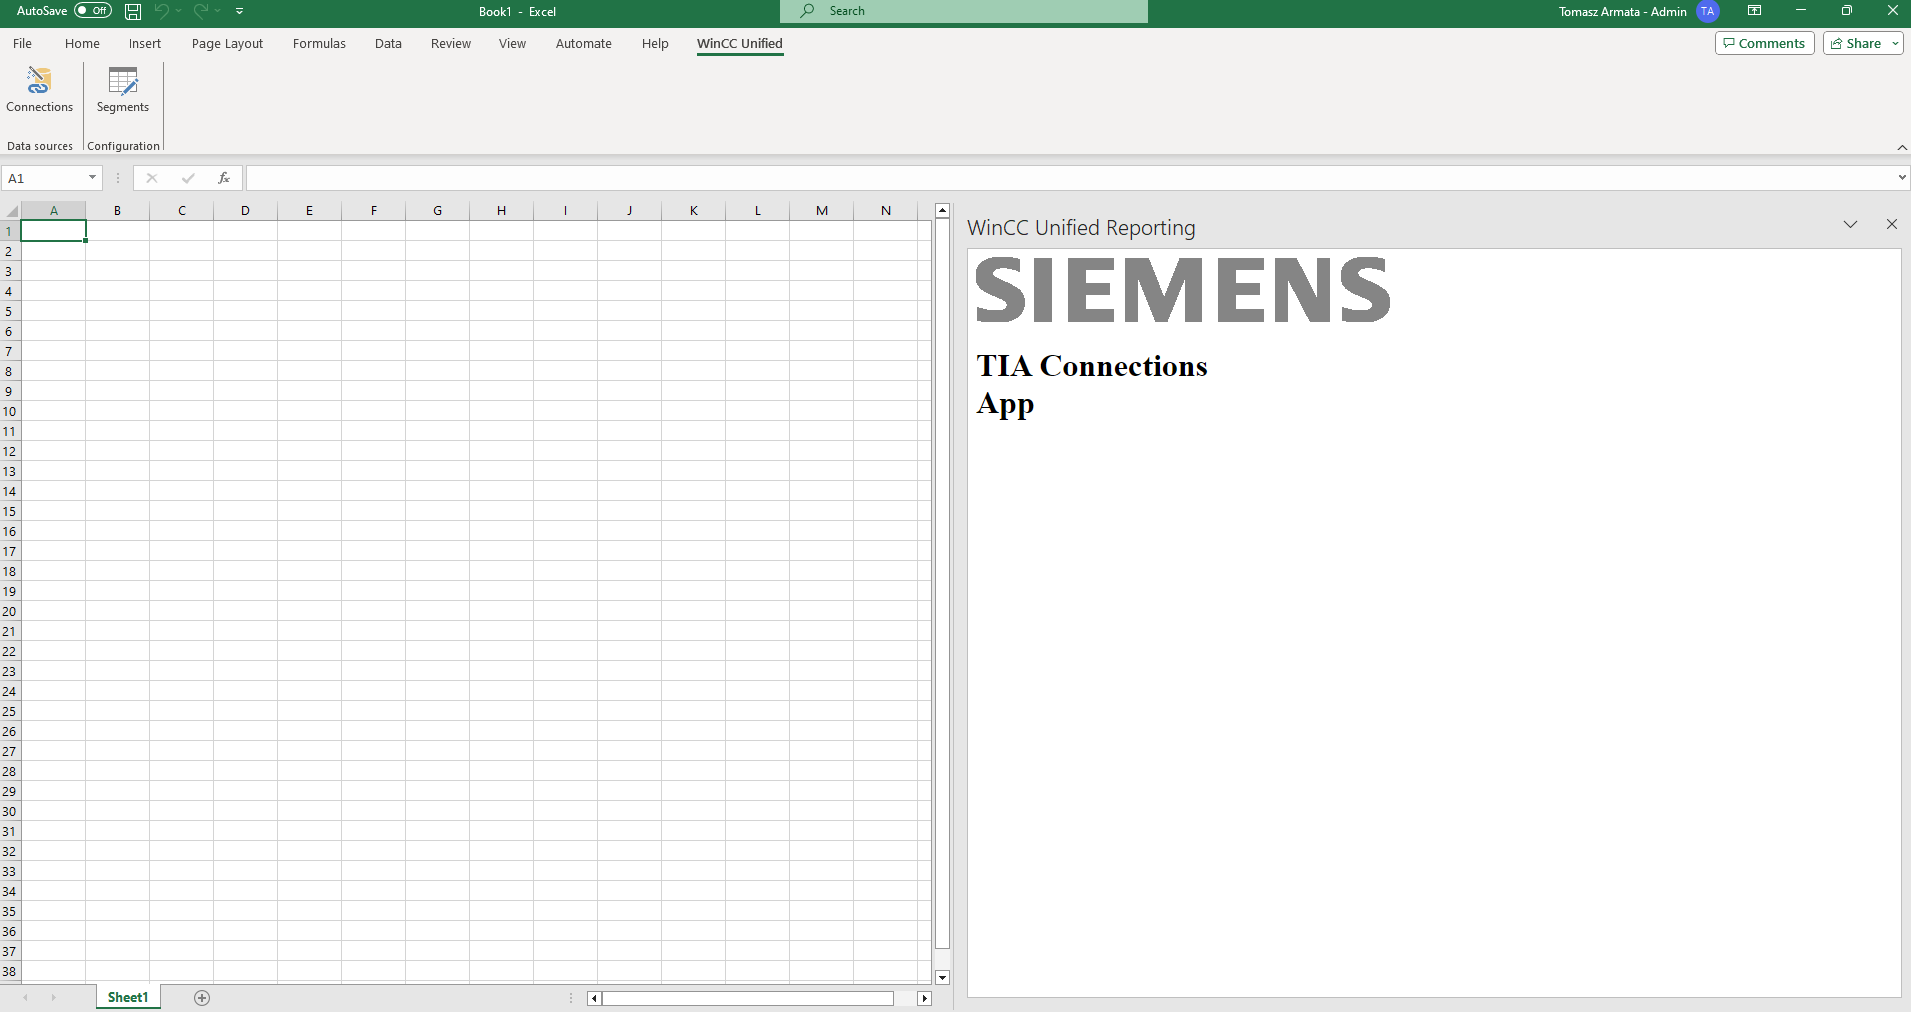Viewport: 1911px width, 1012px height.
Task: Select cell A1 in the worksheet
Action: pos(54,231)
